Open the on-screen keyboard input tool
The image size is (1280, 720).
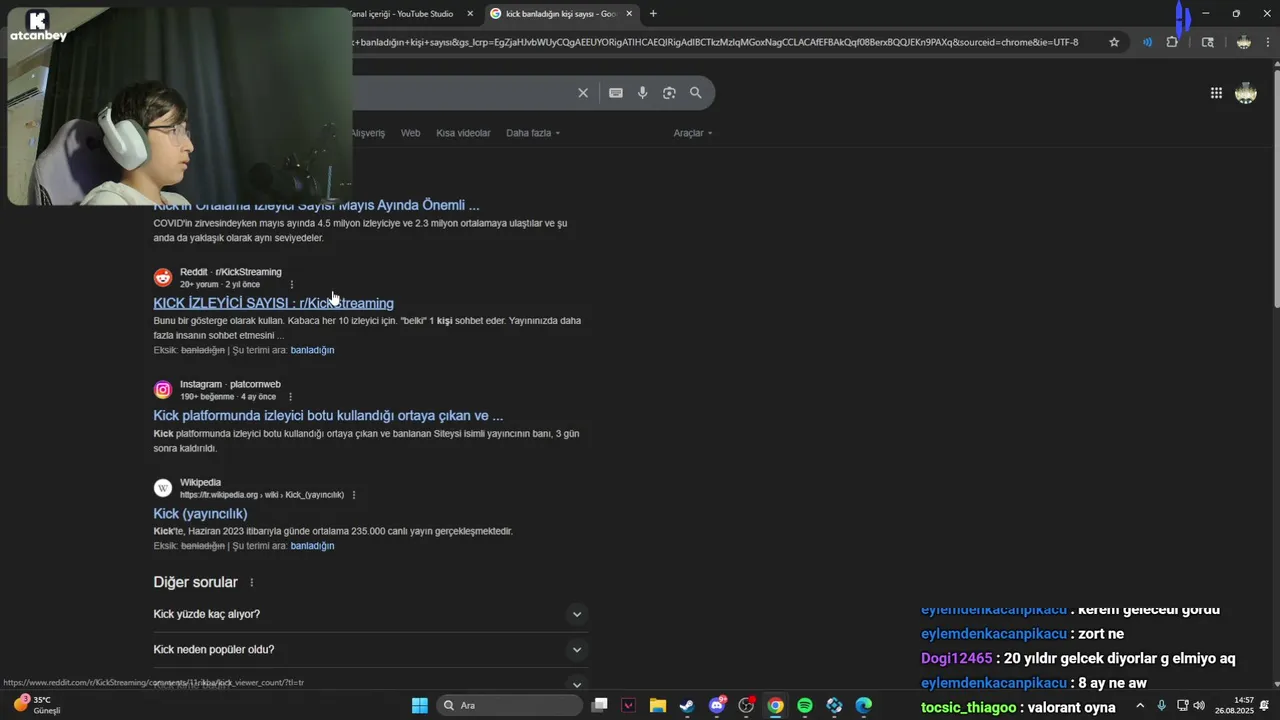coord(616,93)
